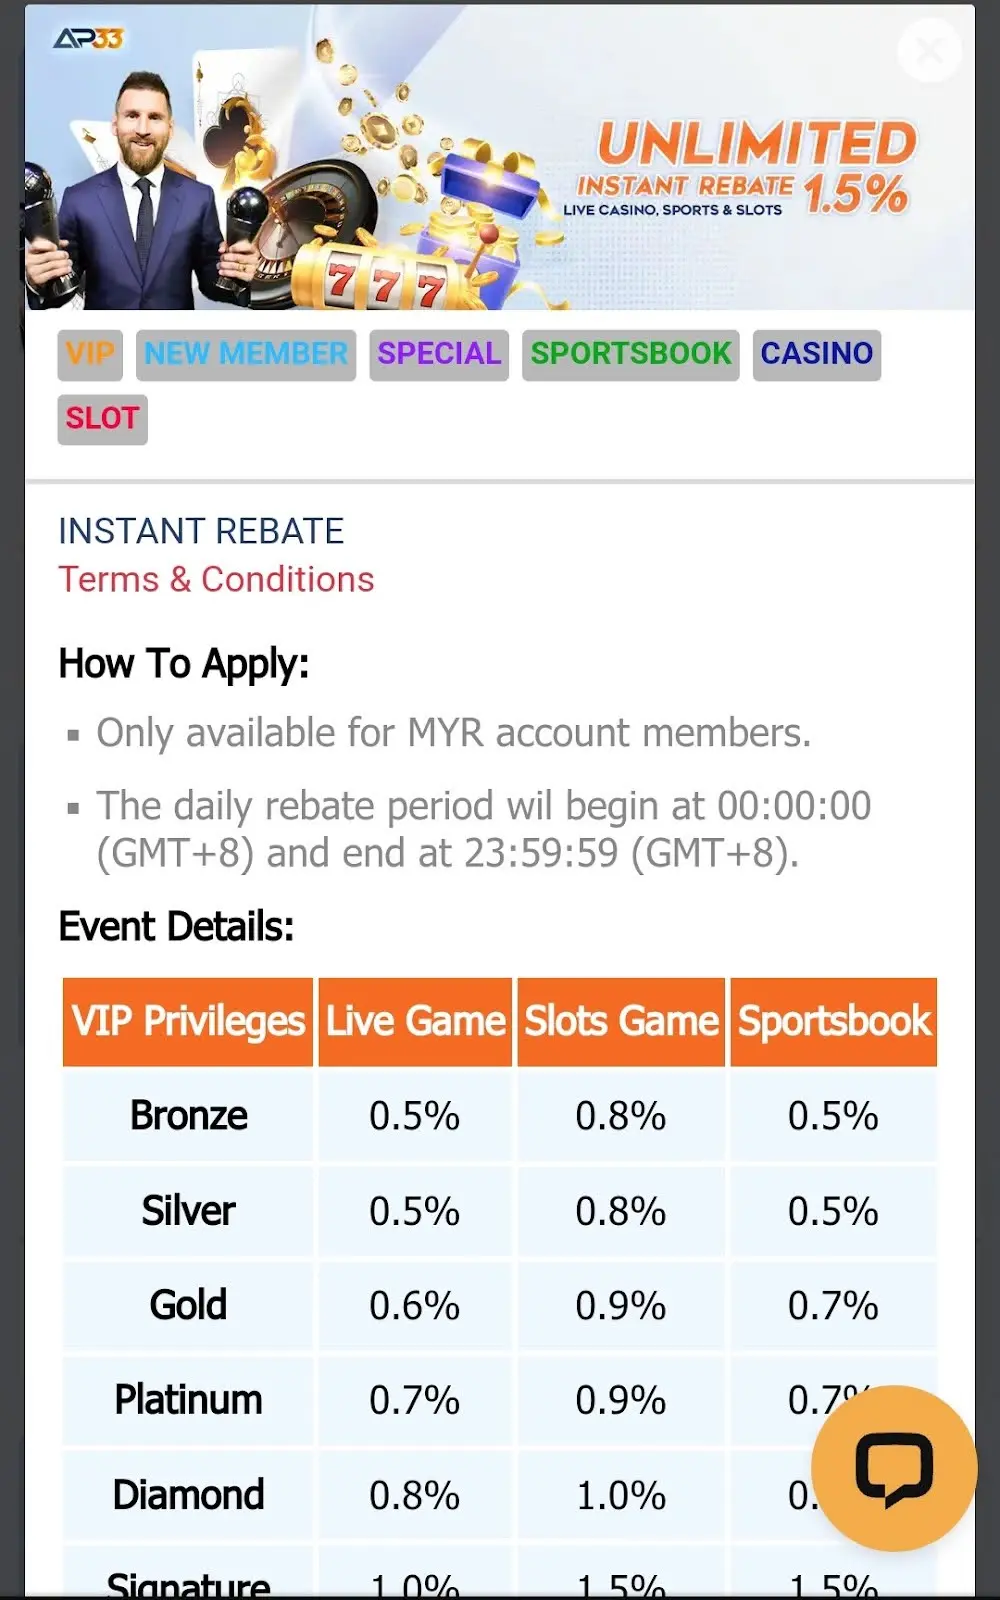Click the Live Game column header
Image resolution: width=1000 pixels, height=1600 pixels.
click(x=415, y=1022)
